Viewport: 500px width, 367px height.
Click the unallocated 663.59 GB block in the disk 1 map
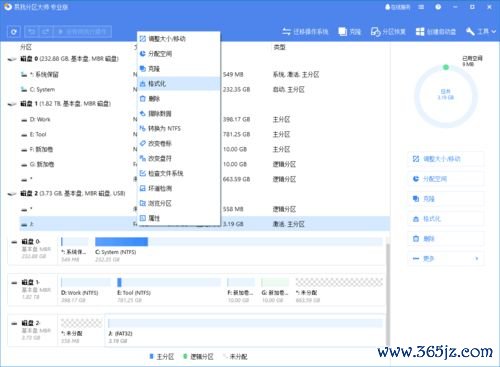339,283
